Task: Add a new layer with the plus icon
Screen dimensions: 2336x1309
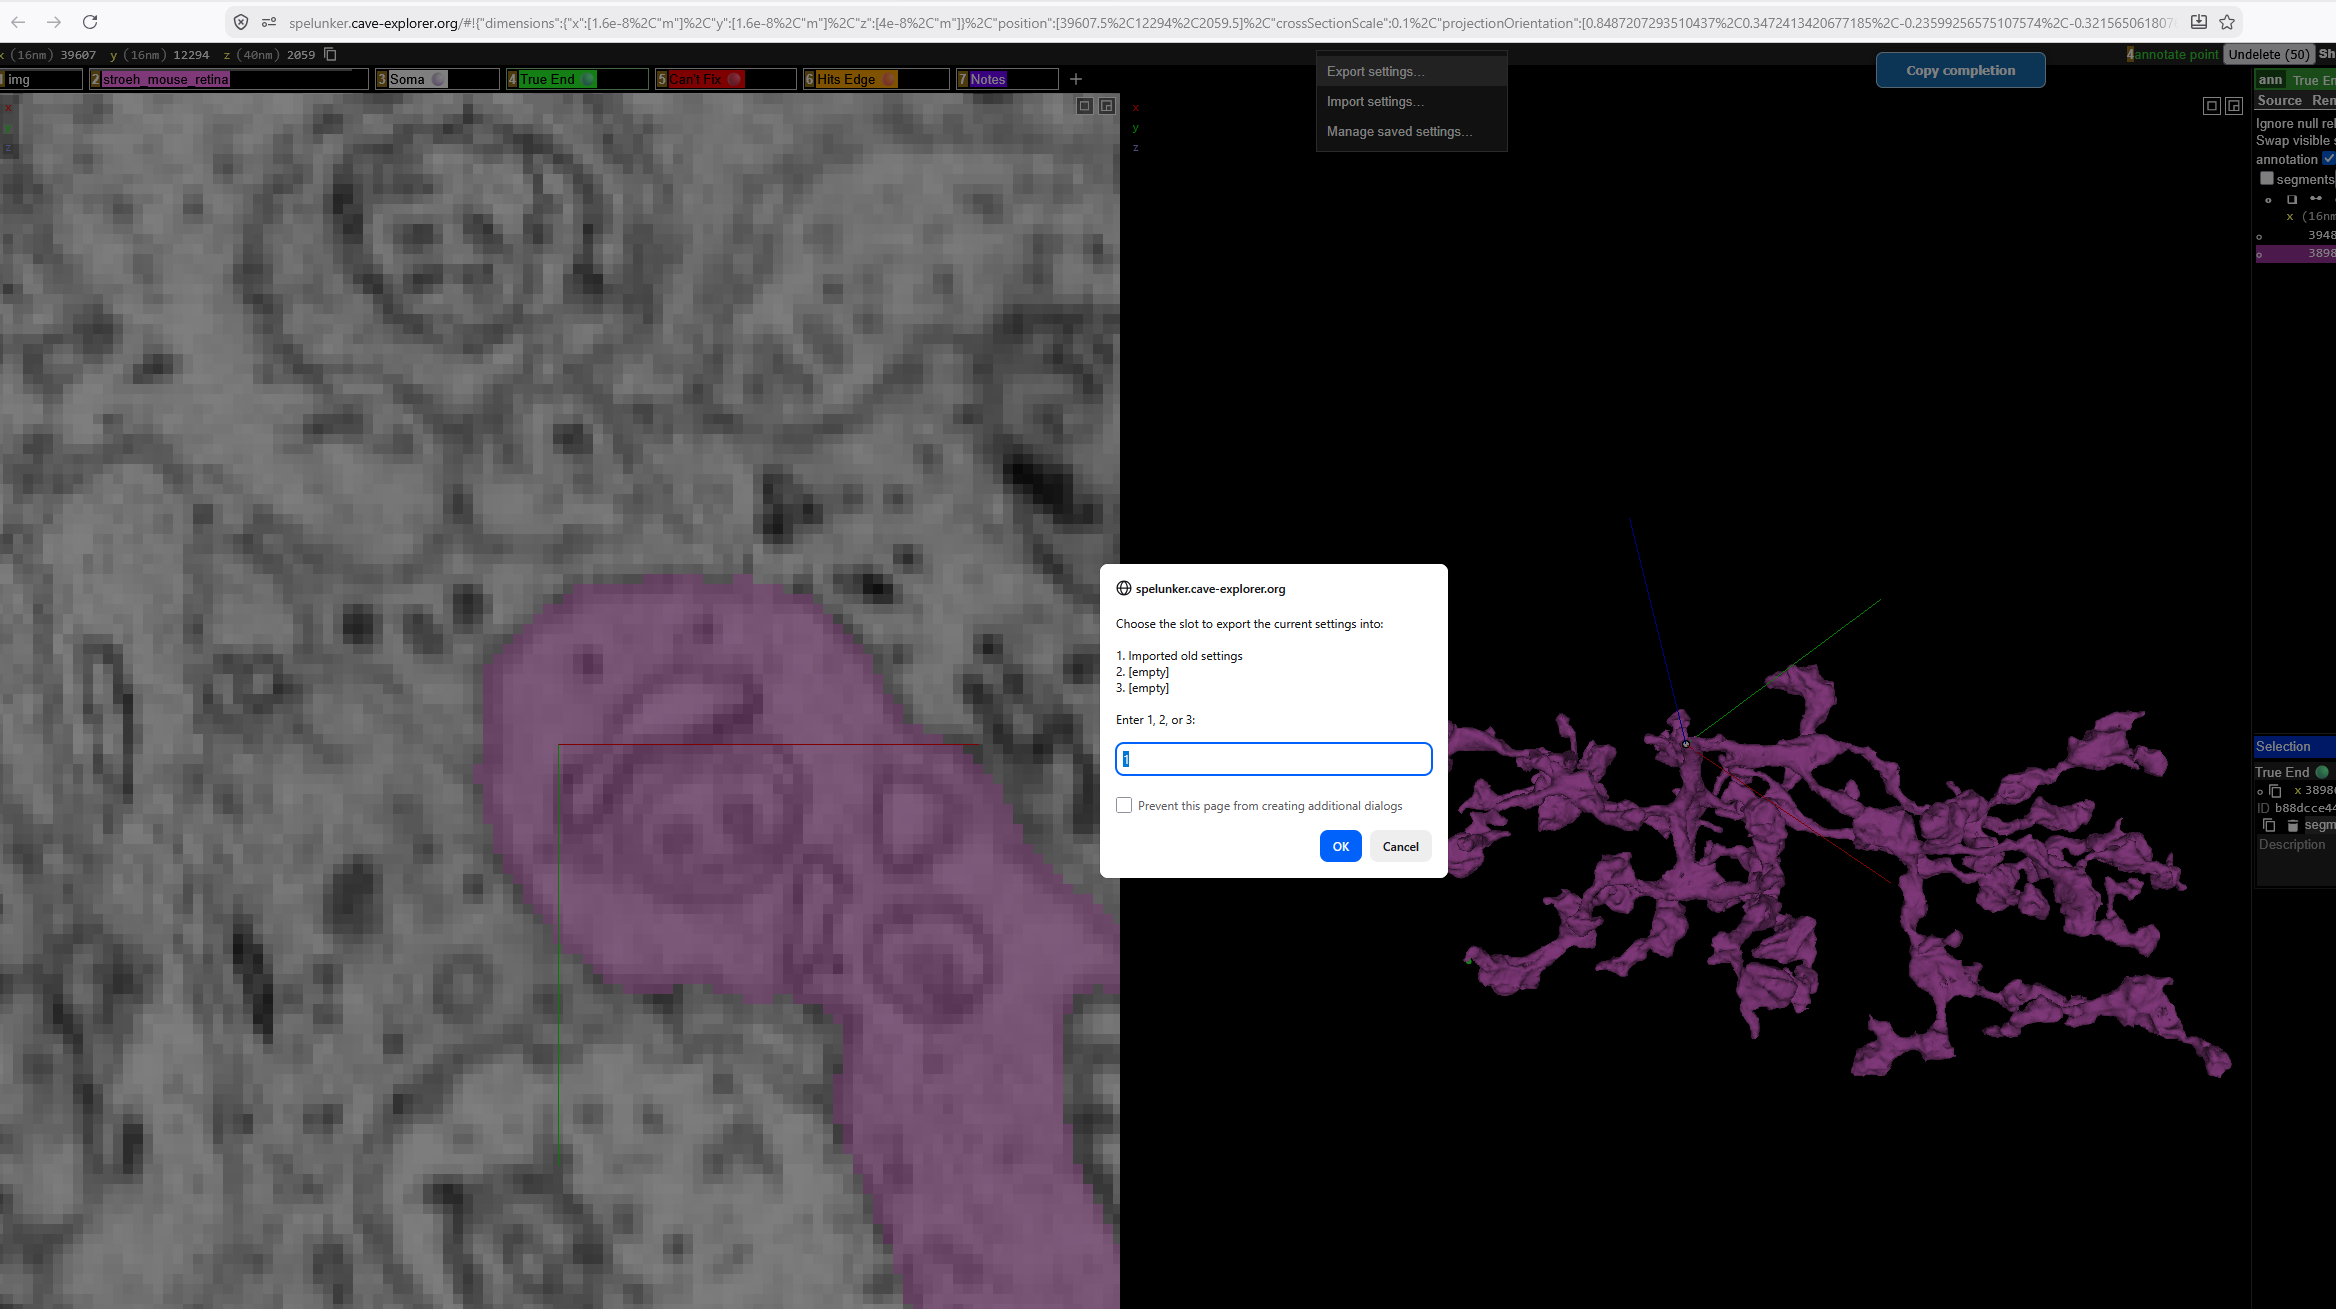Action: tap(1076, 79)
